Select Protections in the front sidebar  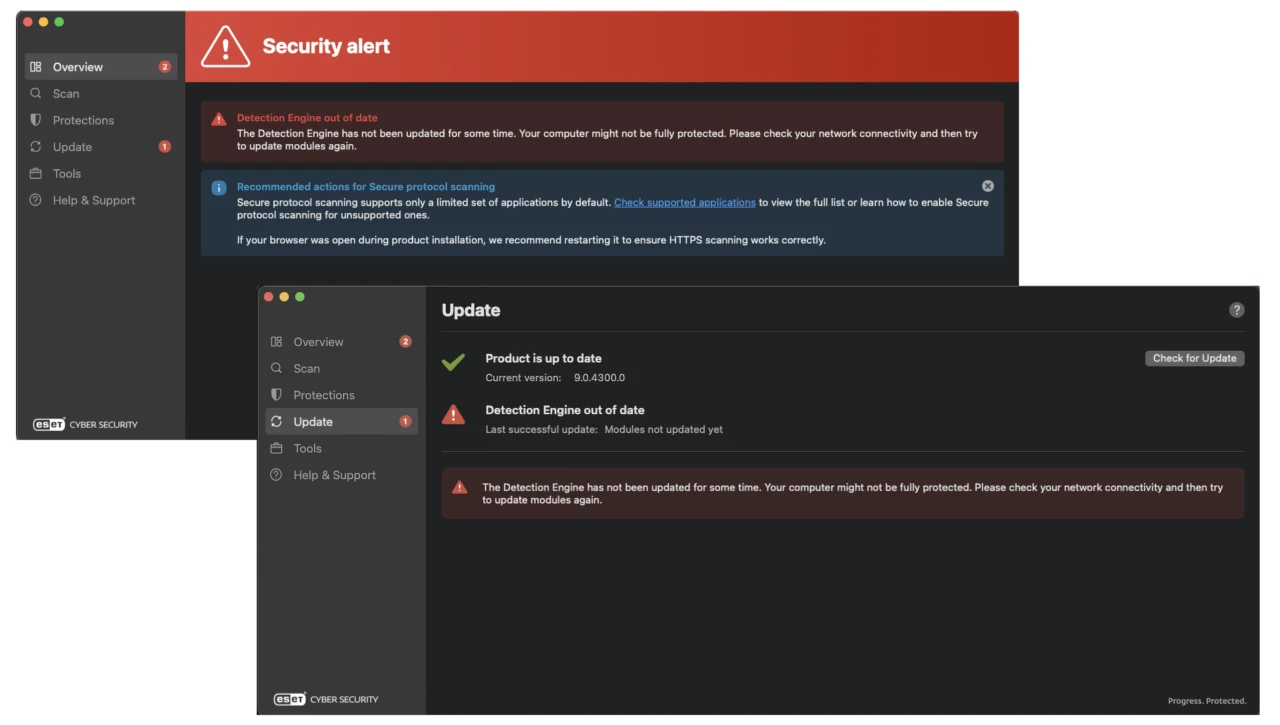coord(323,394)
